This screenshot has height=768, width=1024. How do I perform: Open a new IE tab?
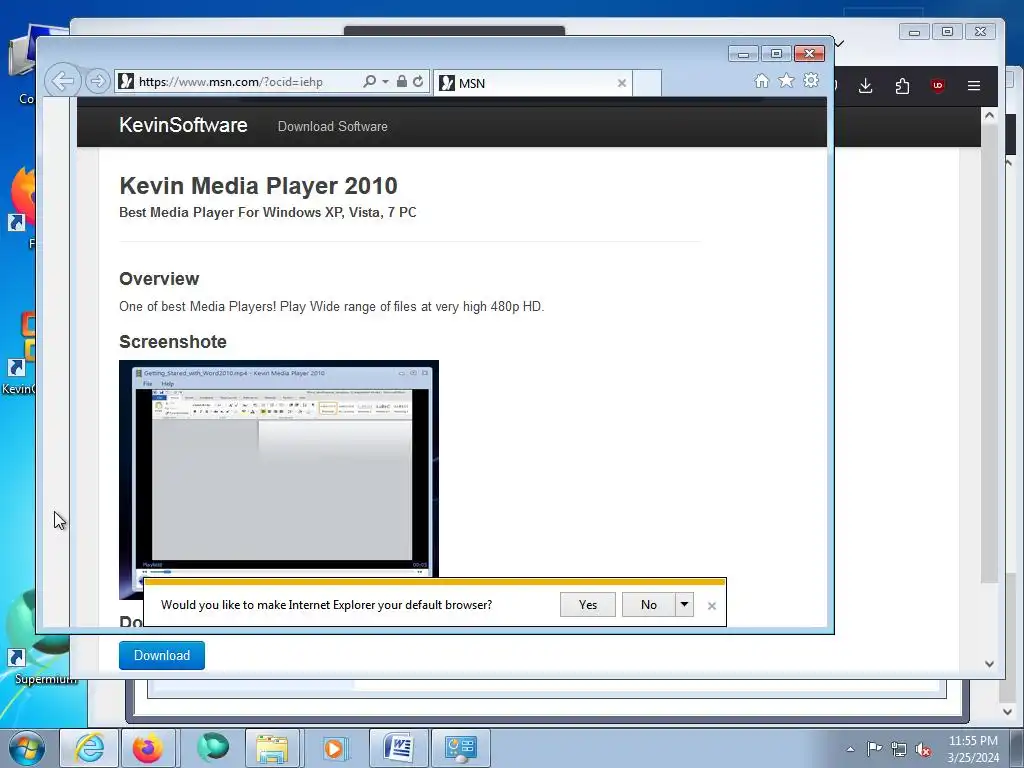pyautogui.click(x=647, y=83)
